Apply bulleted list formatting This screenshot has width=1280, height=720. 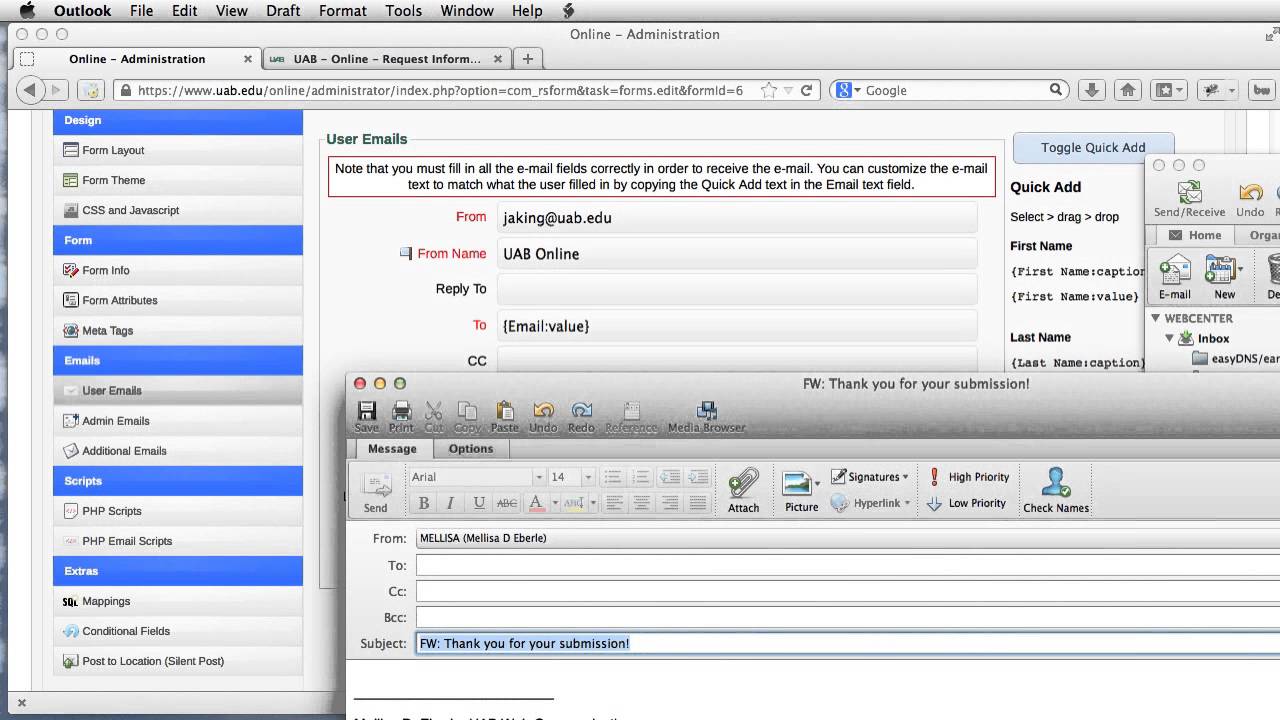[613, 477]
